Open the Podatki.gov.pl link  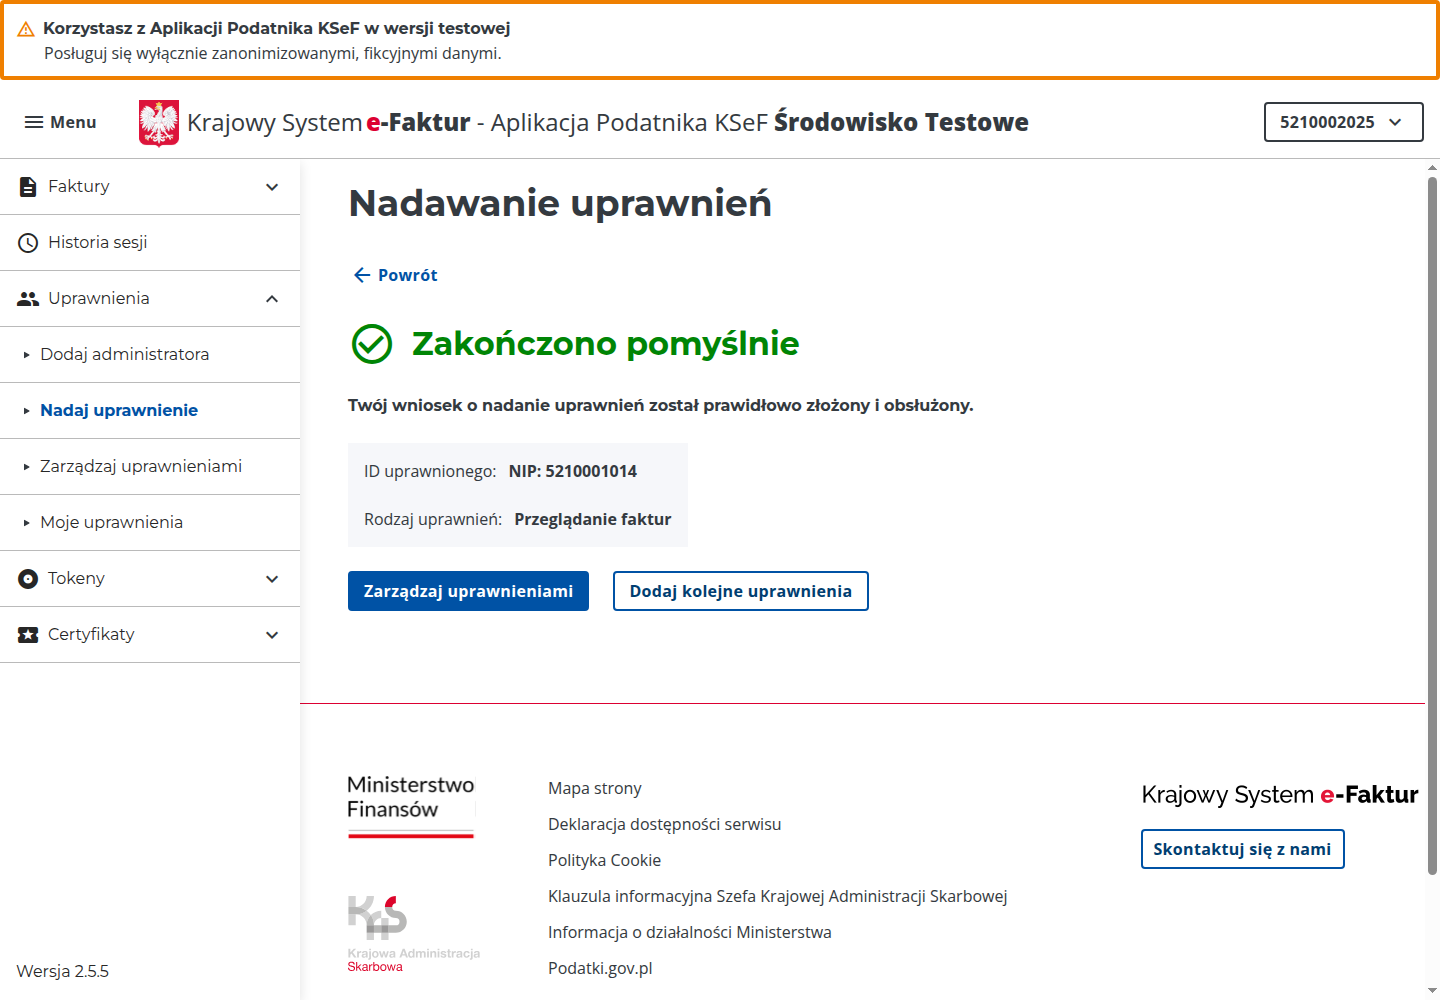[600, 968]
